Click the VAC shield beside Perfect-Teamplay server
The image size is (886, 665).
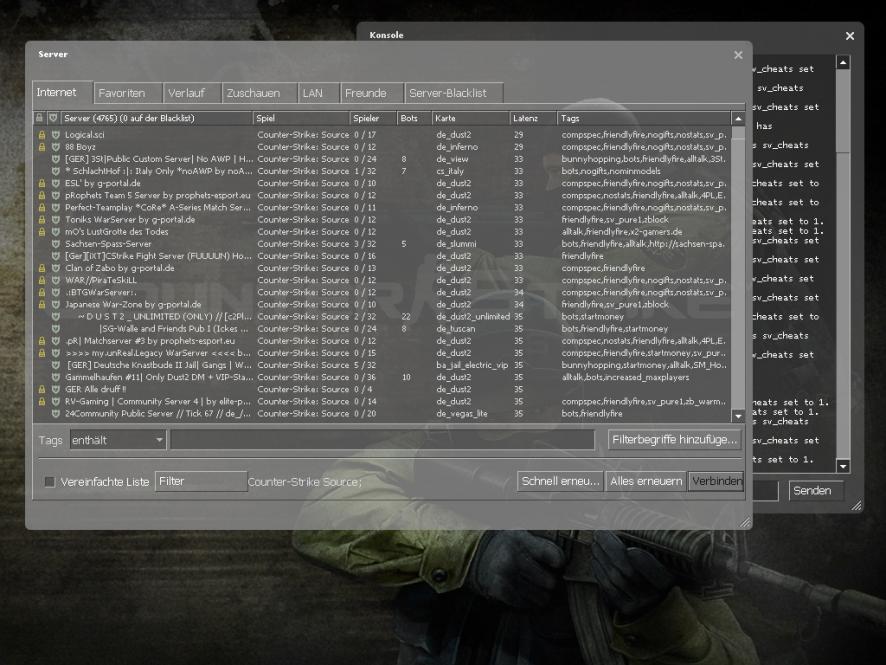pyautogui.click(x=55, y=207)
